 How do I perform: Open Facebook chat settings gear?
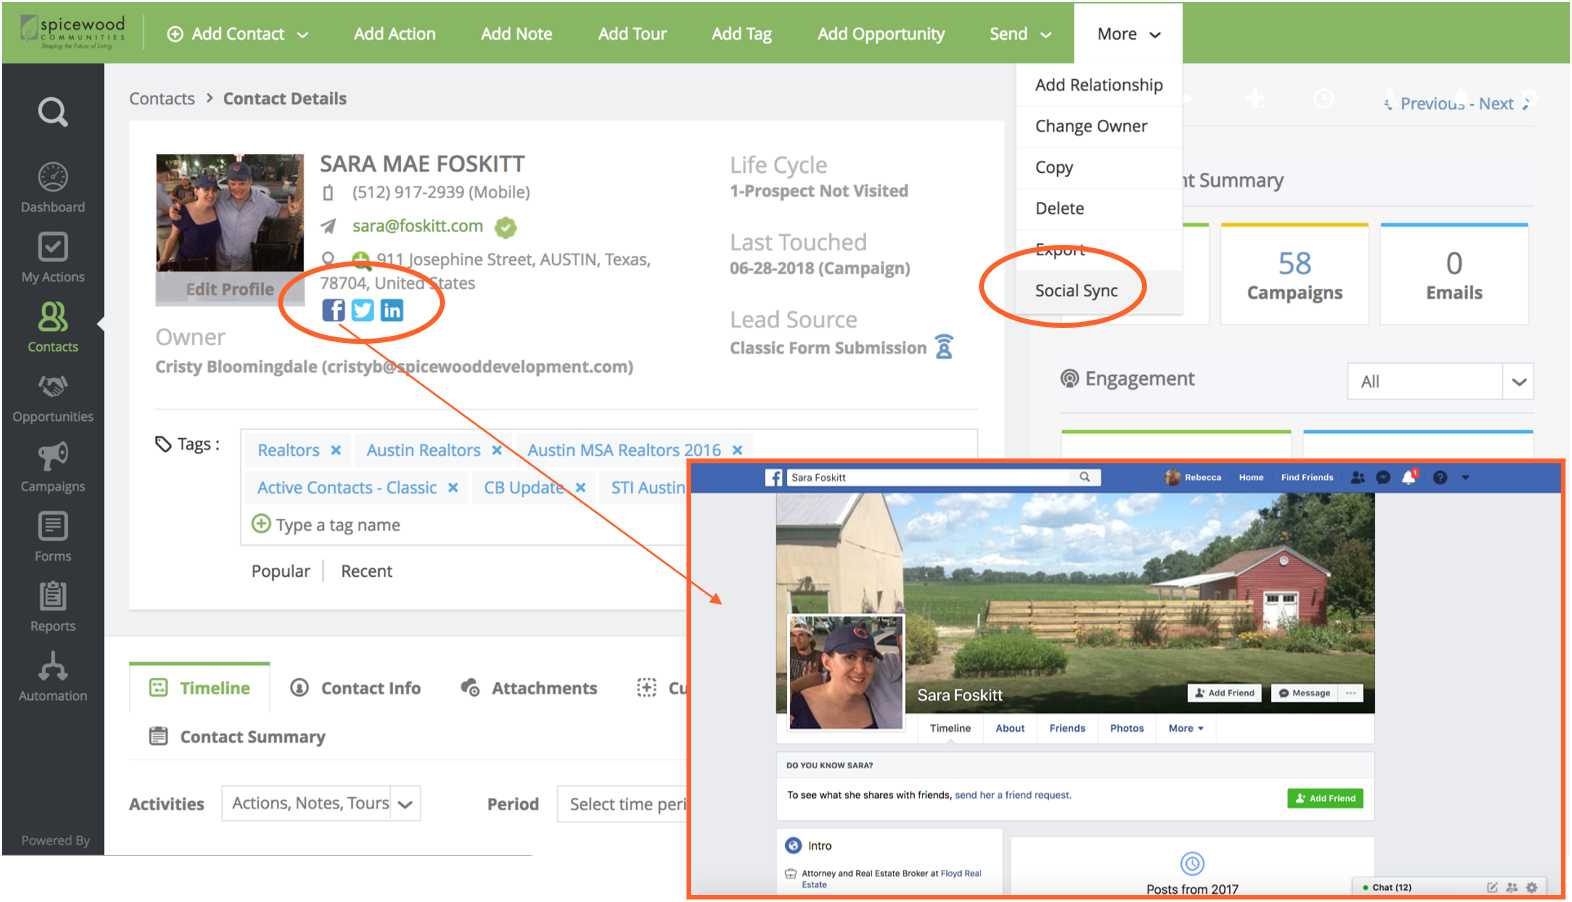coord(1531,887)
